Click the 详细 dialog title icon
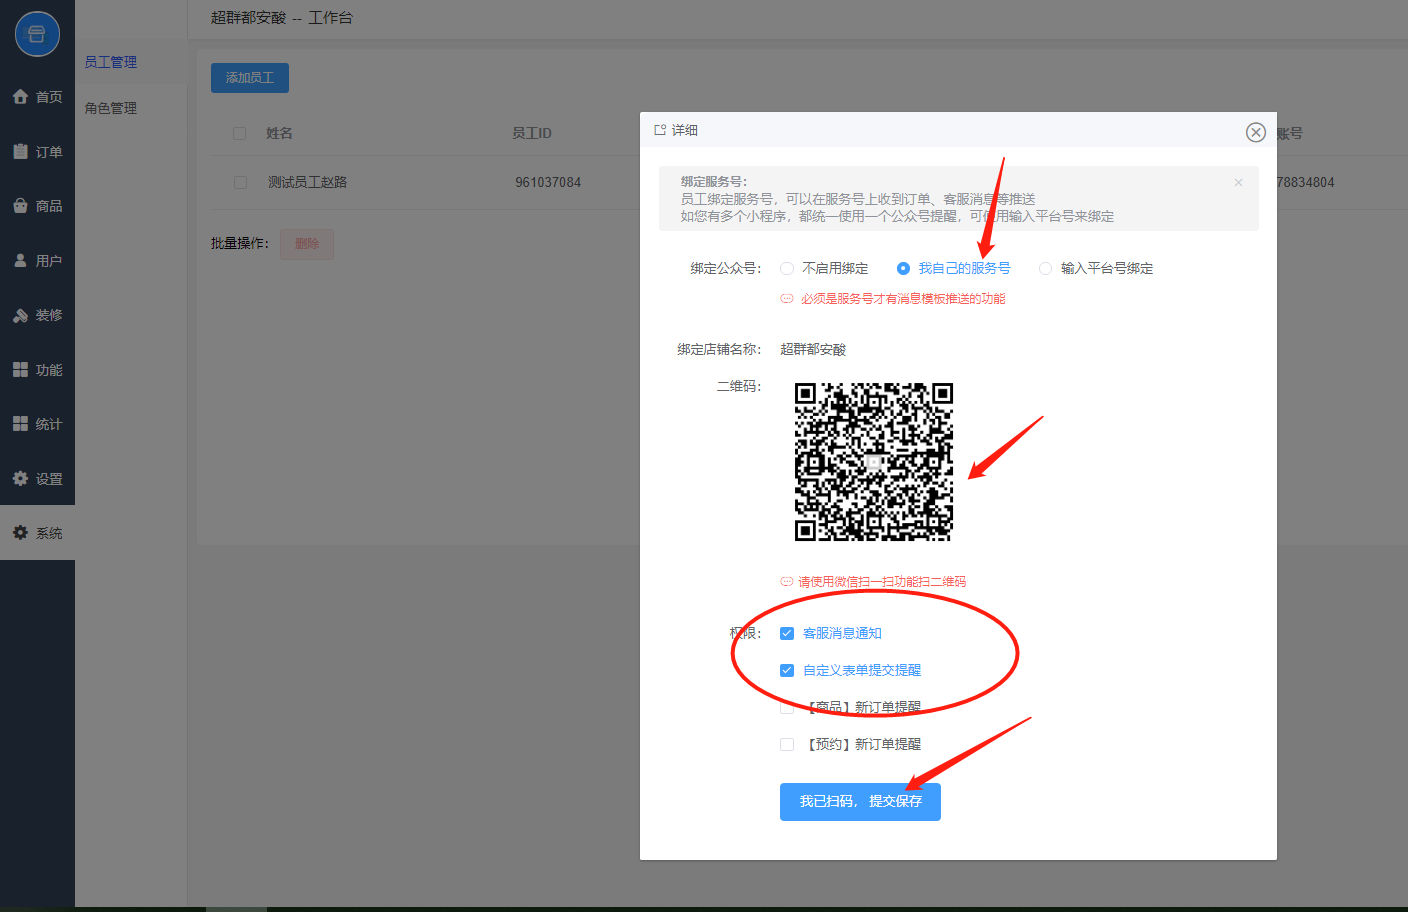Viewport: 1408px width, 912px height. 660,130
